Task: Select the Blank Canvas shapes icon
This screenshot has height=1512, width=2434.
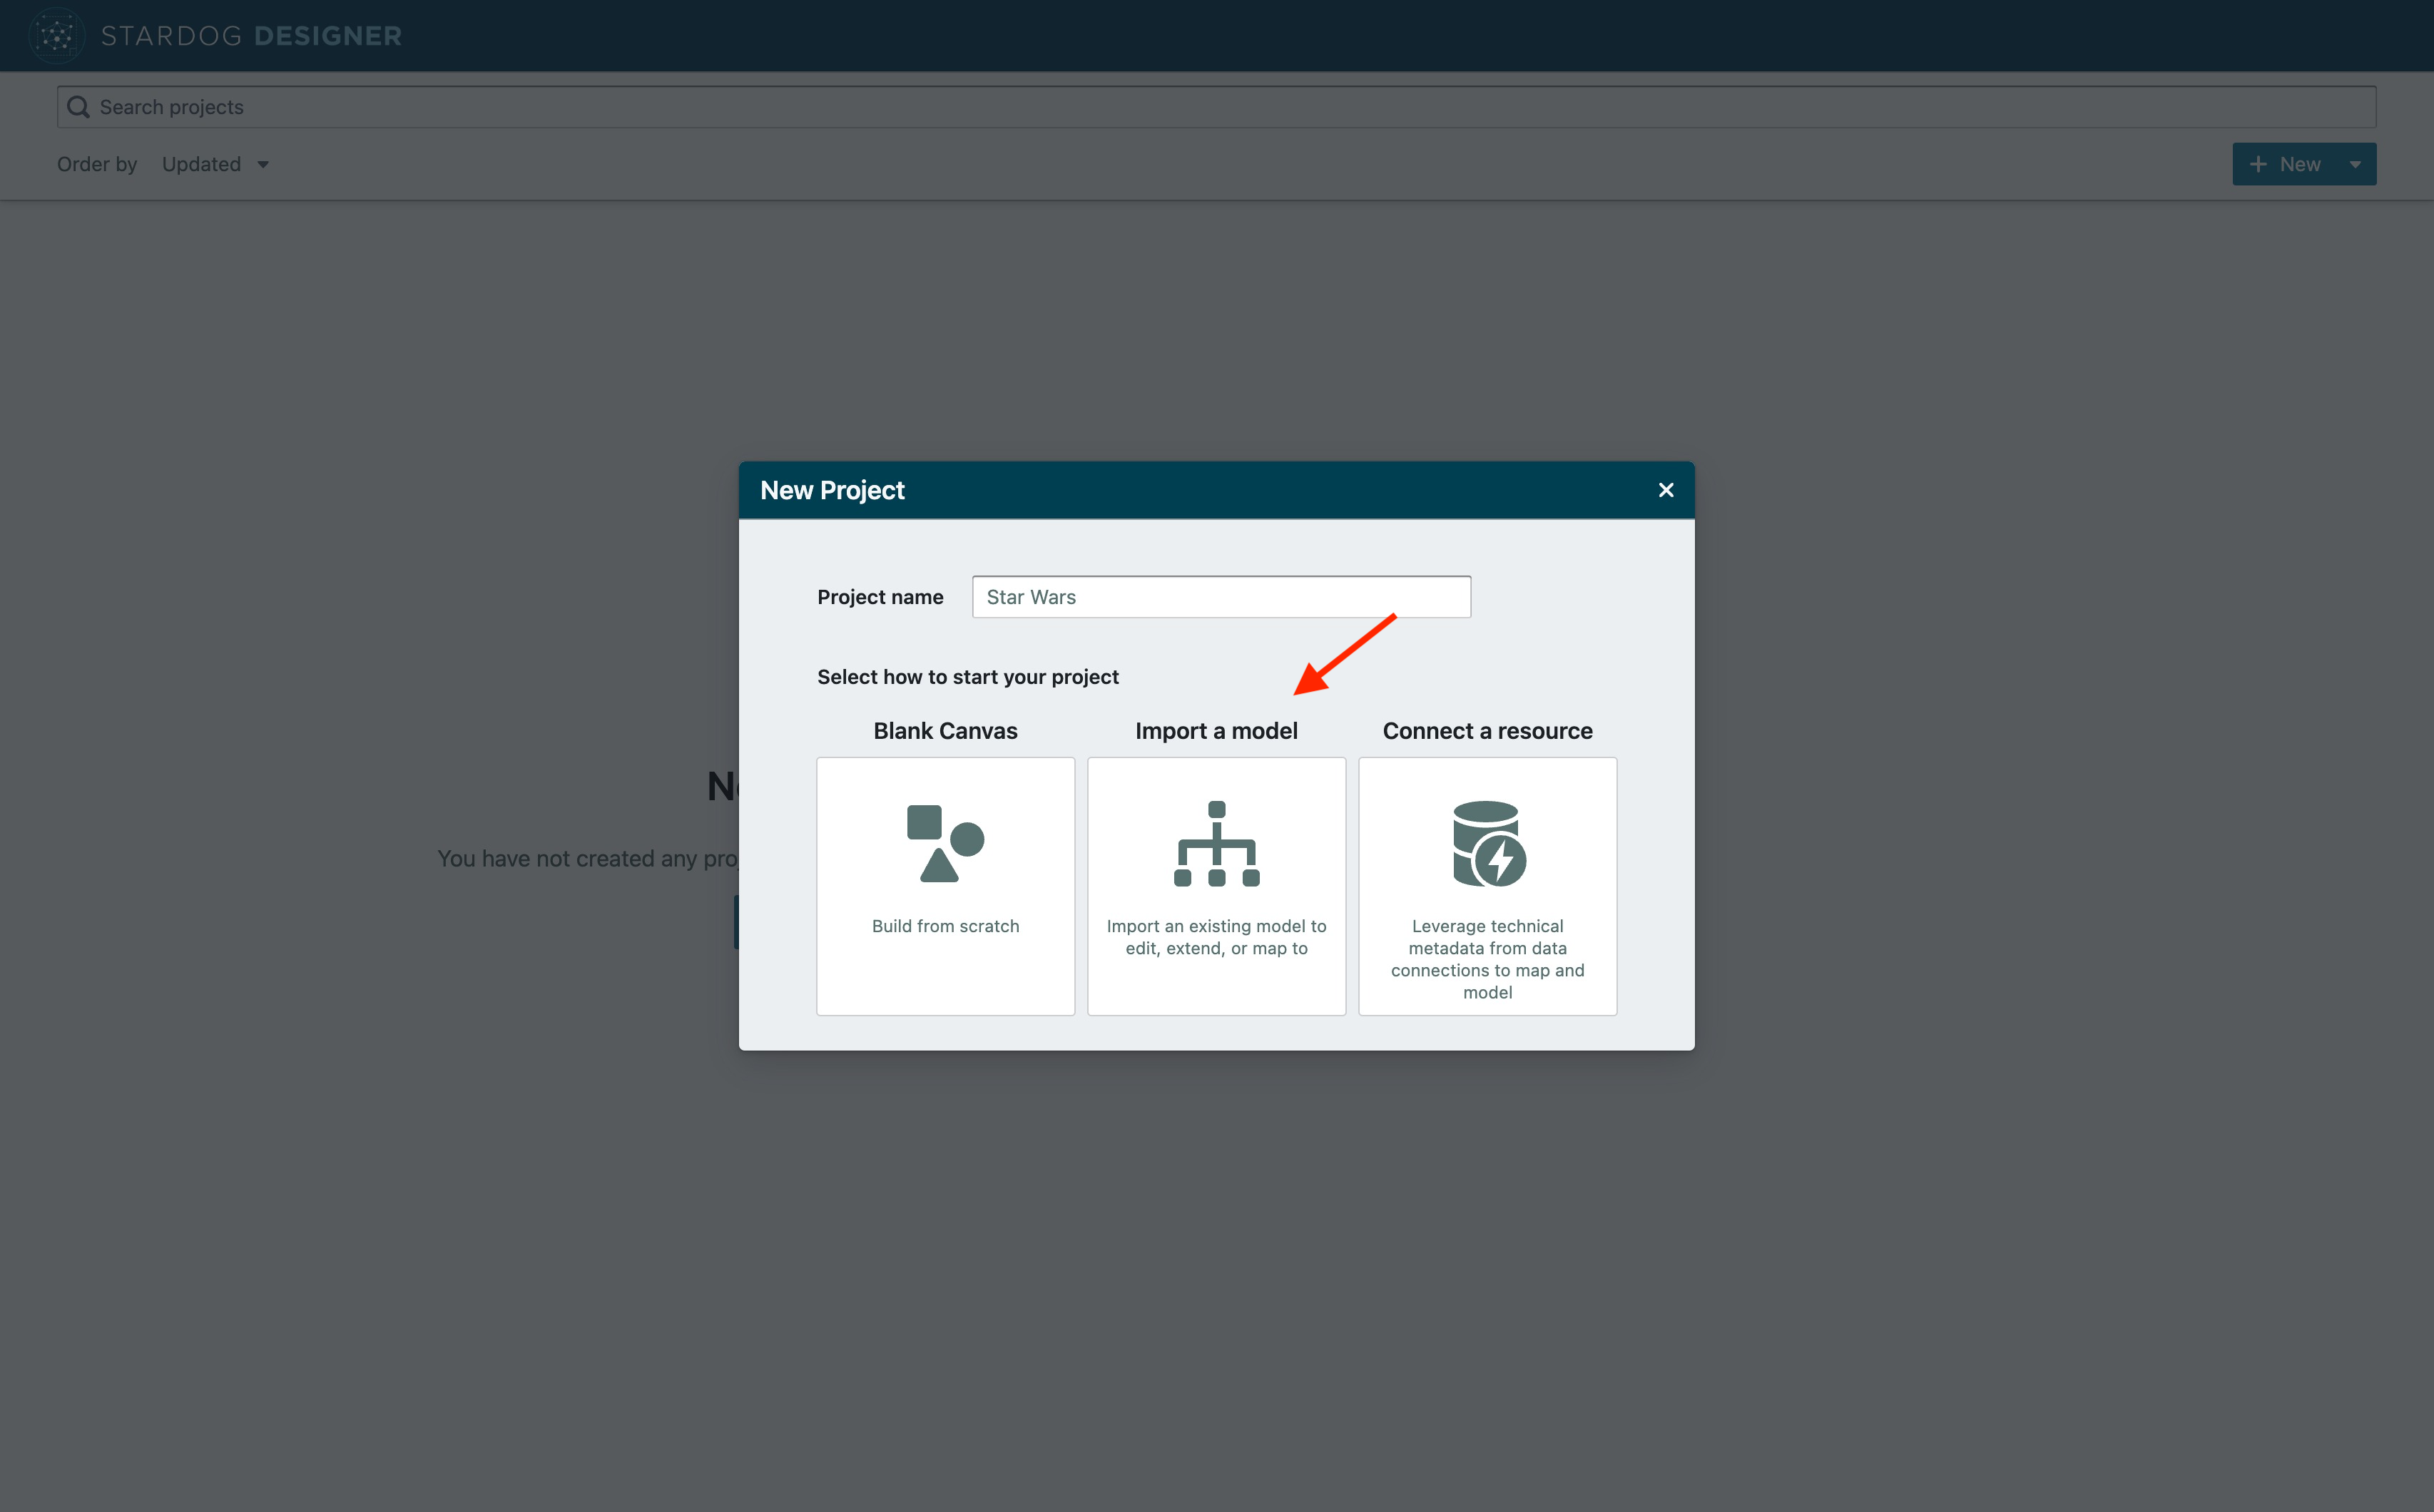Action: 945,843
